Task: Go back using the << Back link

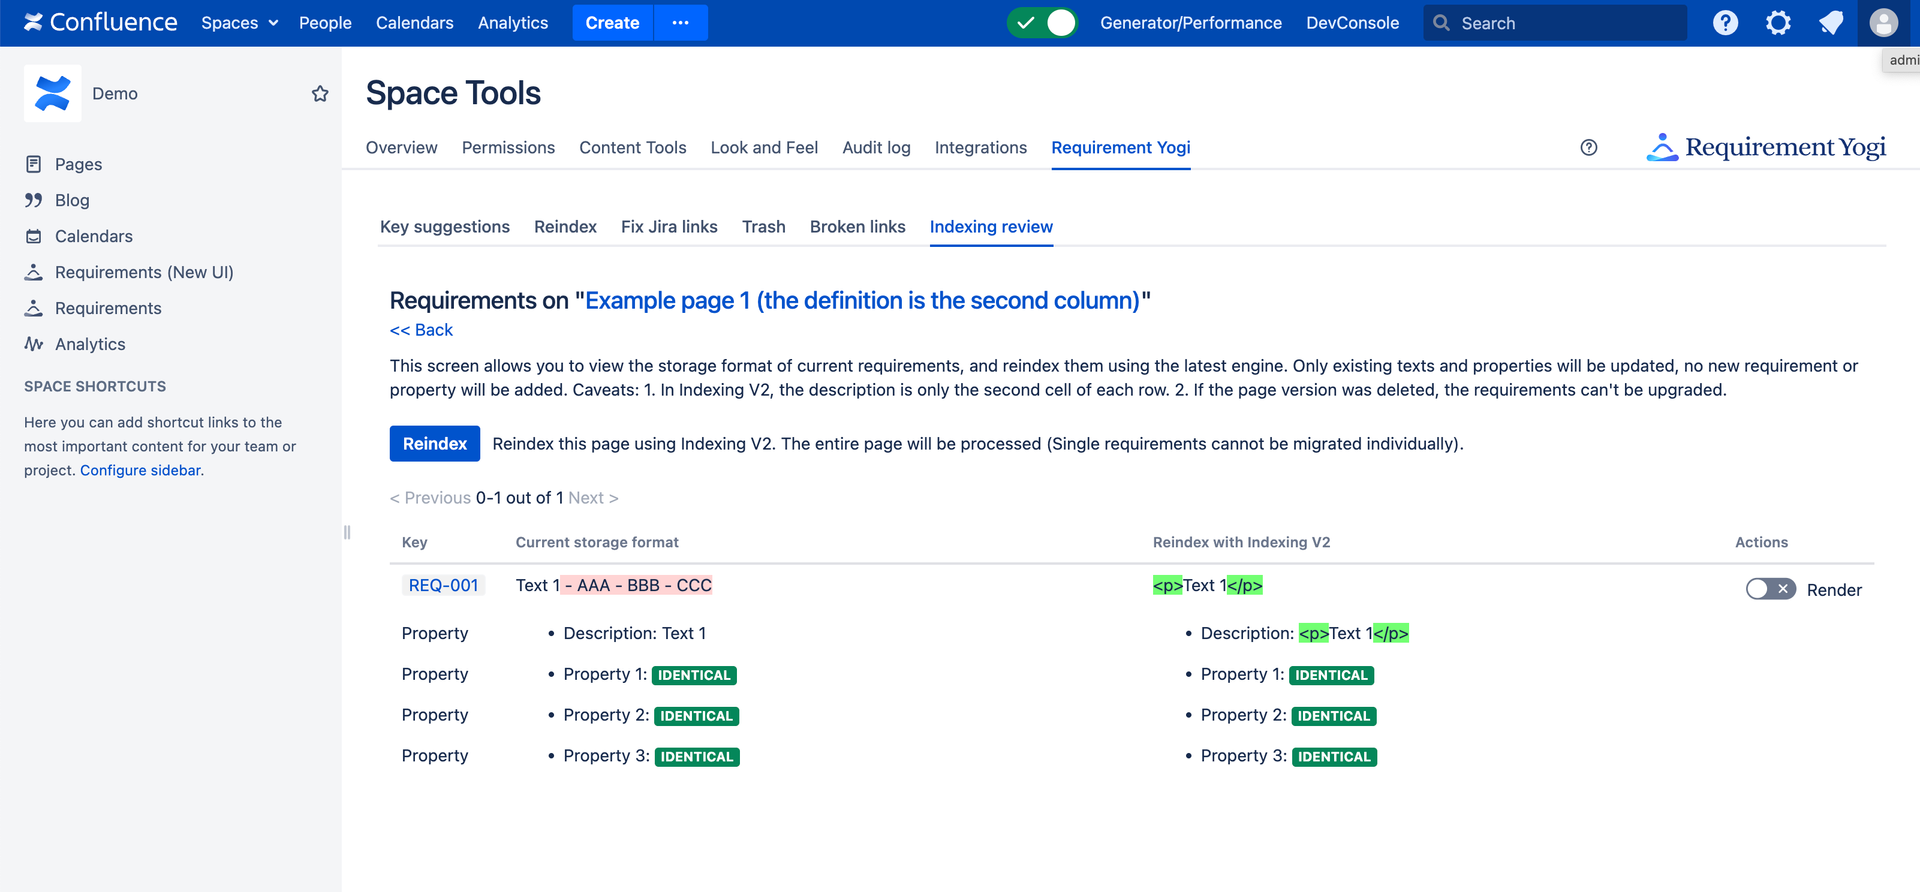Action: click(x=421, y=330)
